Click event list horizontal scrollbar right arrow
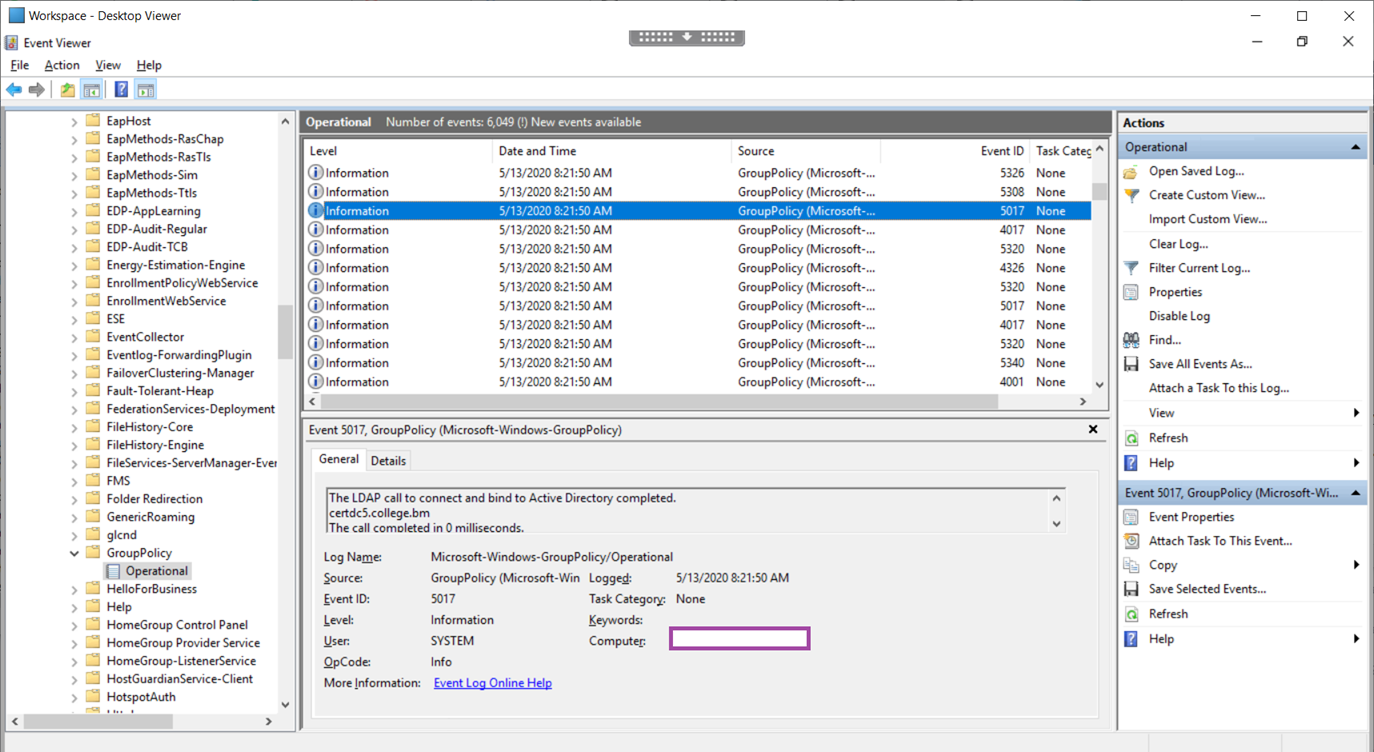Image resolution: width=1374 pixels, height=752 pixels. click(x=1083, y=401)
